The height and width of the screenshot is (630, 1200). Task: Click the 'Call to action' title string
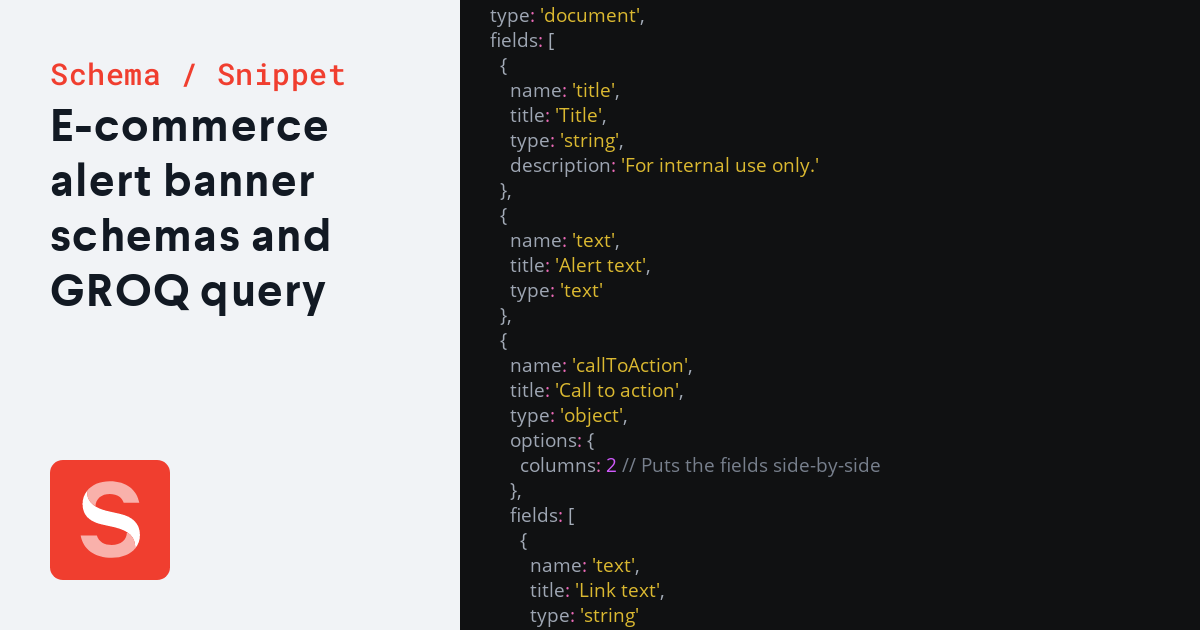tap(619, 390)
